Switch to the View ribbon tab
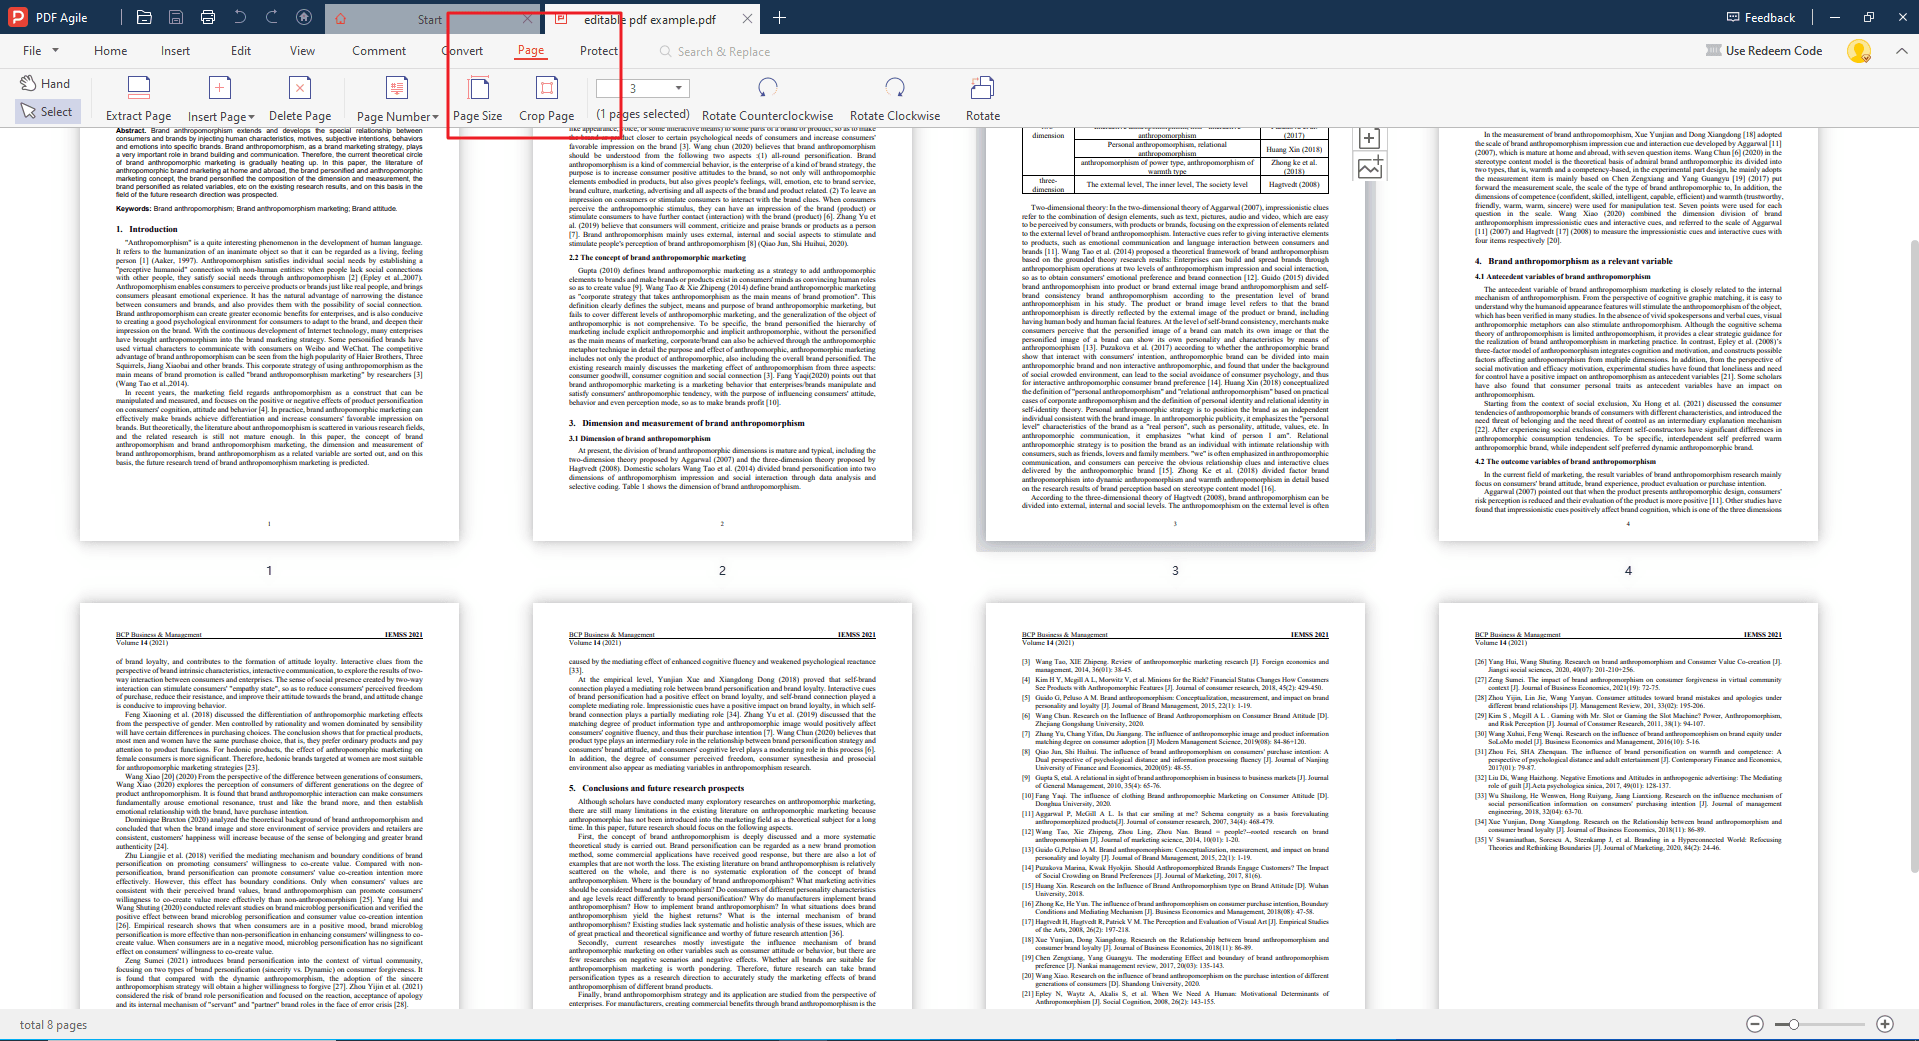 [302, 51]
